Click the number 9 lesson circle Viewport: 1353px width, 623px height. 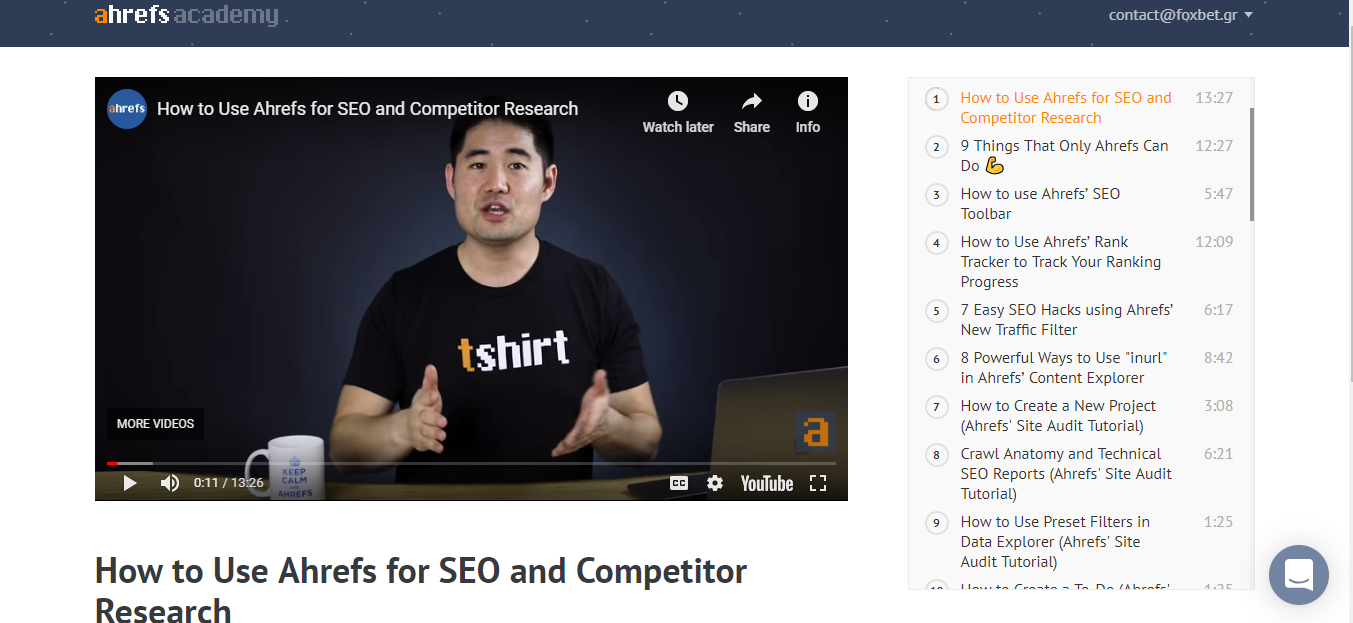pyautogui.click(x=937, y=522)
